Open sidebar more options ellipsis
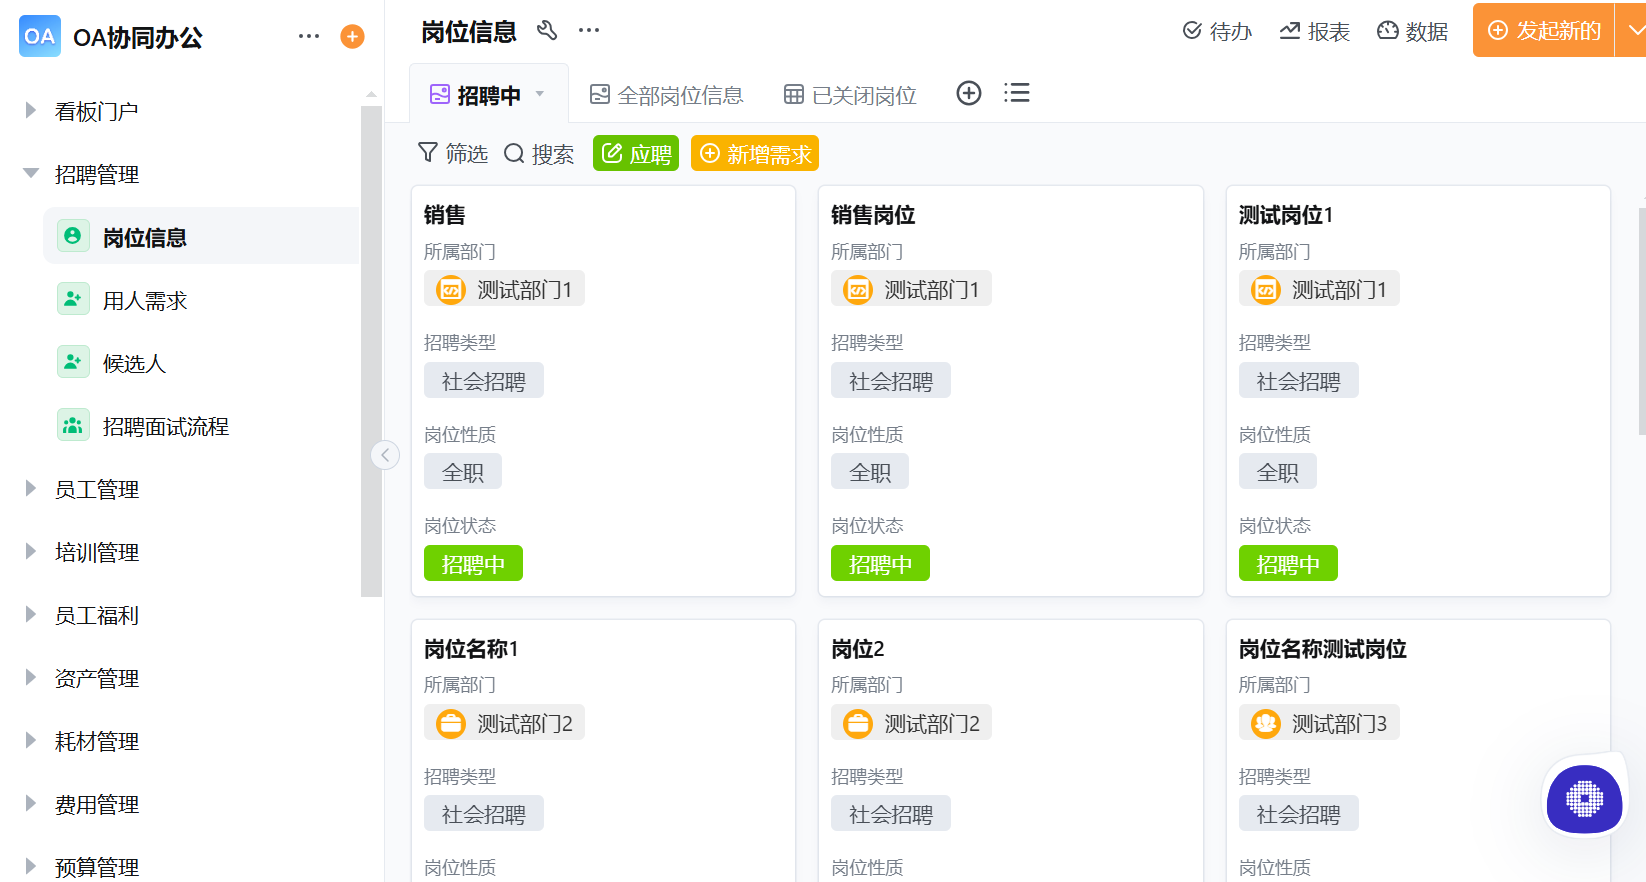Screen dimensions: 1646x882 point(309,36)
